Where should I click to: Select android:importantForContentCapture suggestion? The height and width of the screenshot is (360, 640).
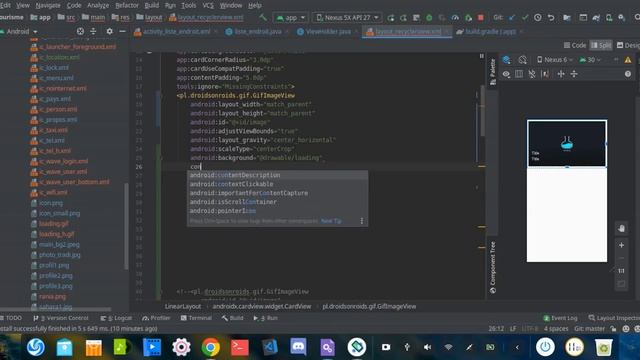coord(278,193)
